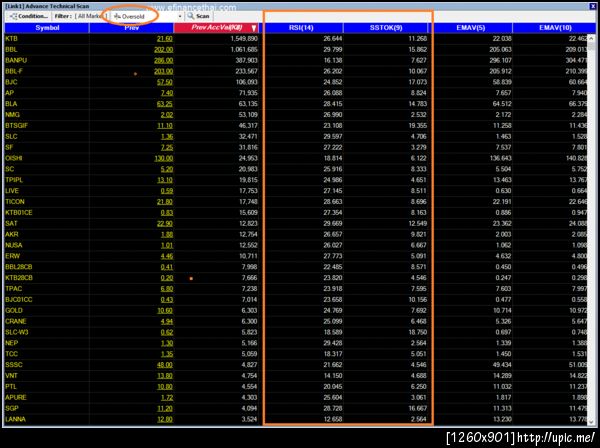Select the TPIPL symbol row
Screen dimensions: 600x448
295,180
